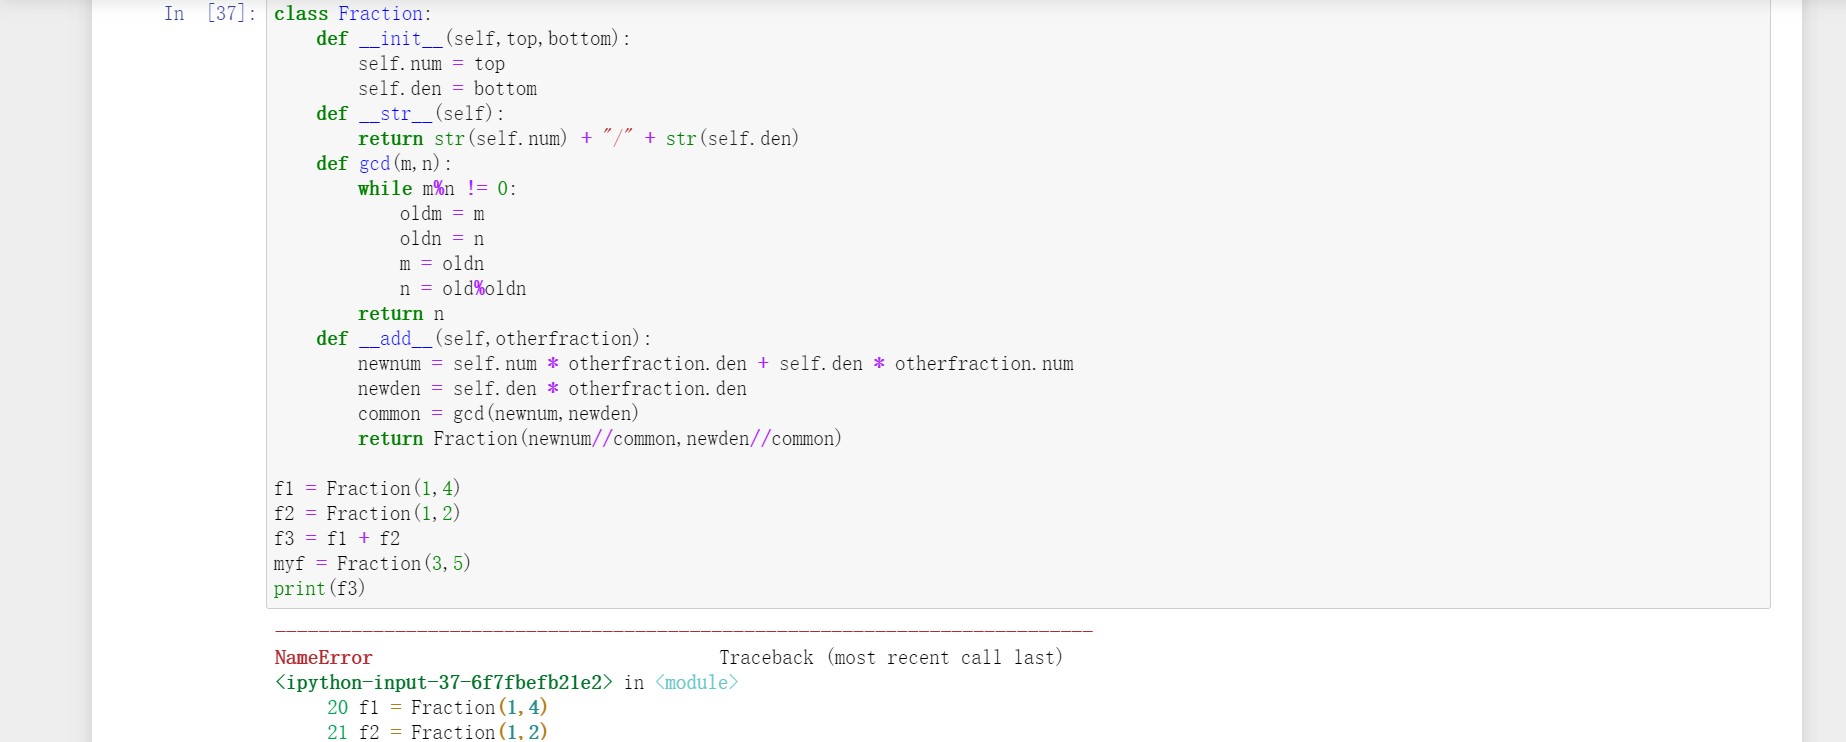The image size is (1846, 742).
Task: Click the red NameError text in output
Action: click(324, 658)
